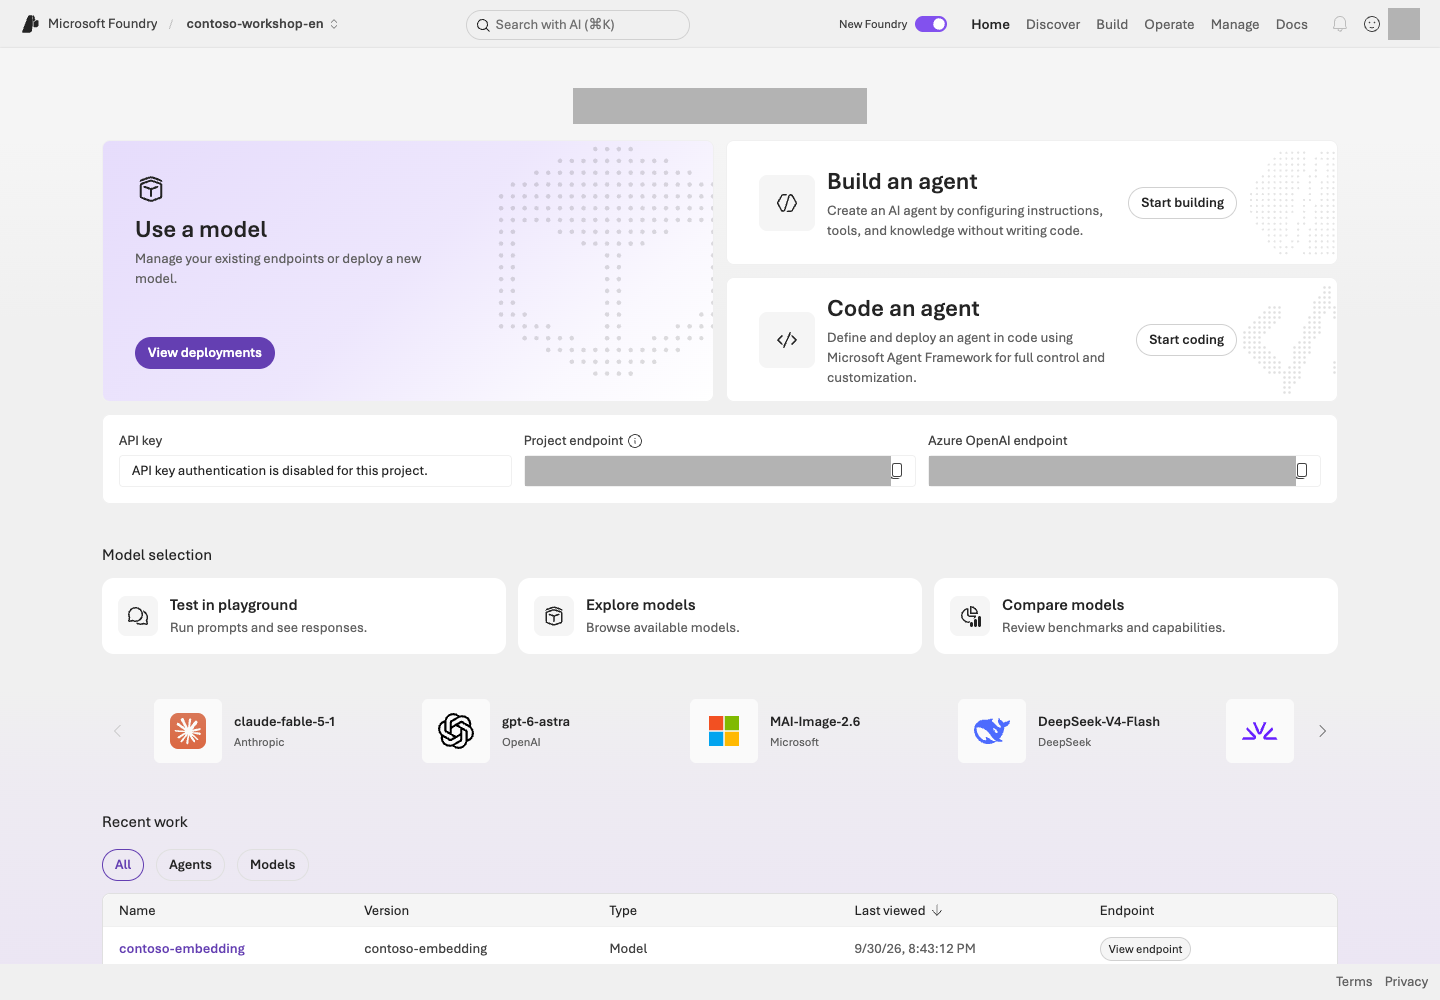The height and width of the screenshot is (1000, 1440).
Task: Click the Explore models cube icon
Action: pyautogui.click(x=554, y=616)
